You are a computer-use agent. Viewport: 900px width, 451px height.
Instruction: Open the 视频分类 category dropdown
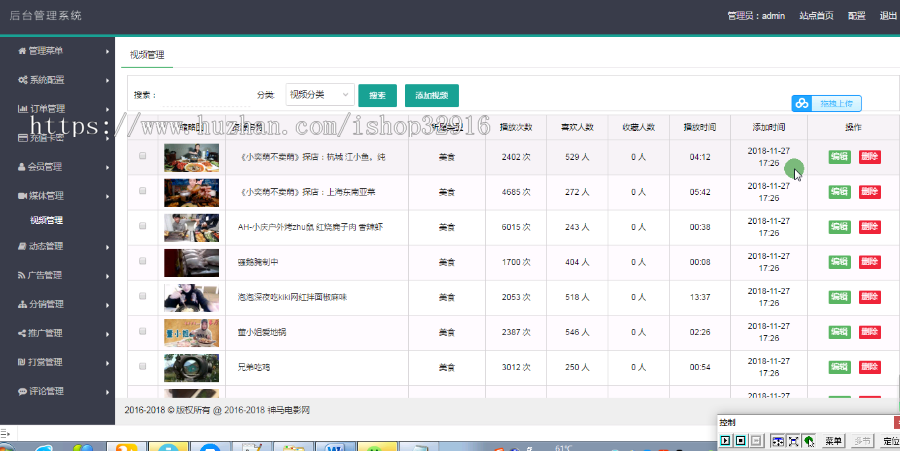click(320, 95)
